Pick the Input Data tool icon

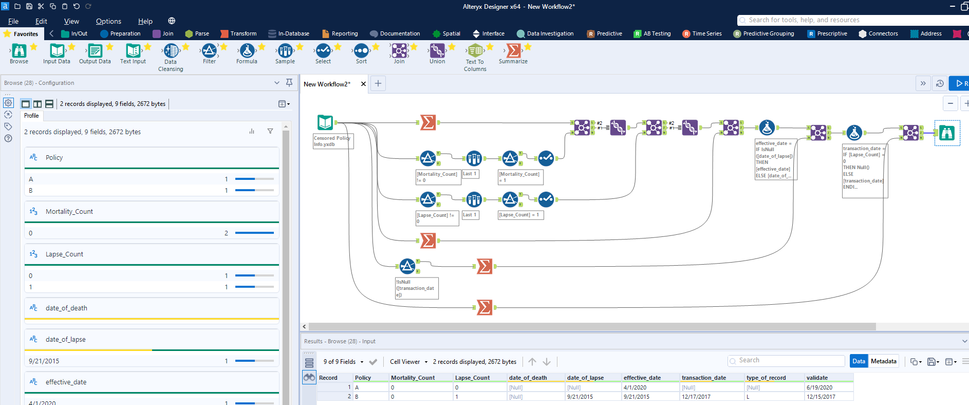point(56,51)
